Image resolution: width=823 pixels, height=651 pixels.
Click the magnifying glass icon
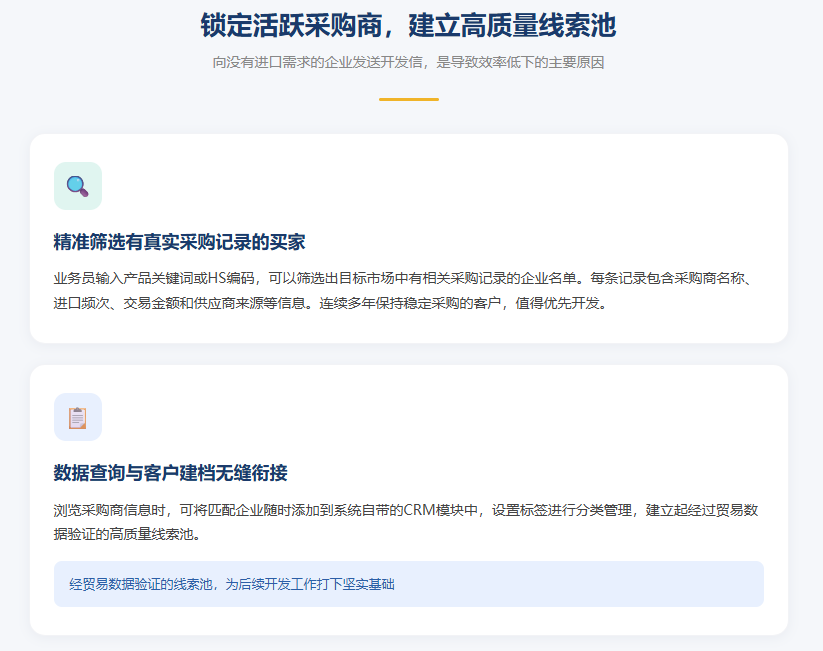(x=78, y=186)
